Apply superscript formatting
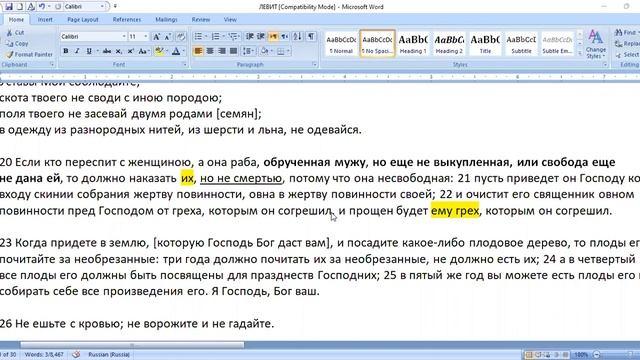 [x=130, y=51]
